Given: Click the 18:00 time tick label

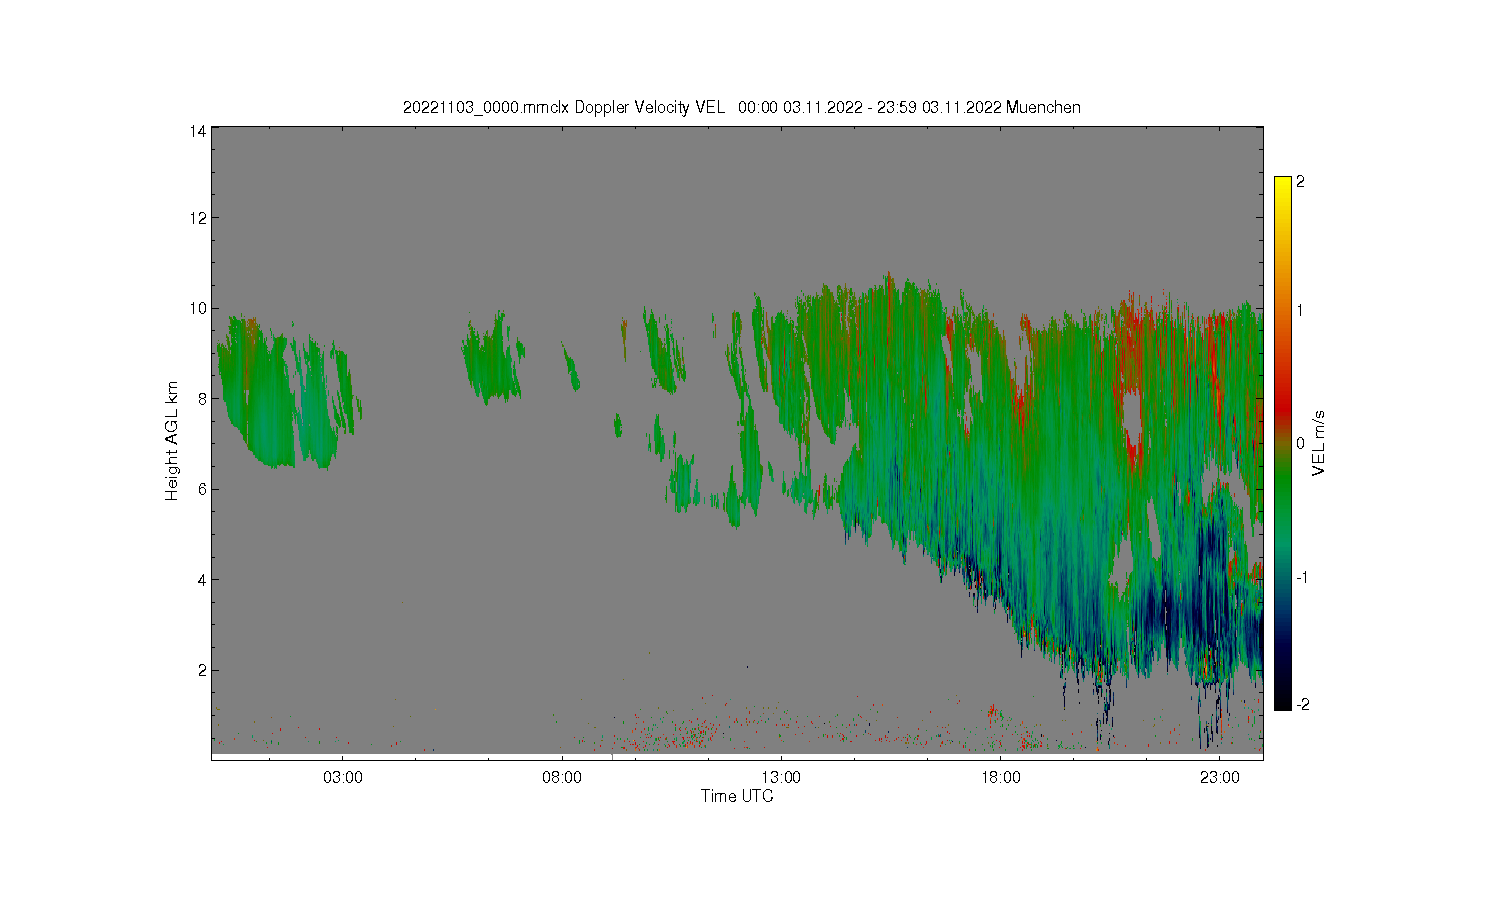Looking at the screenshot, I should [1000, 777].
